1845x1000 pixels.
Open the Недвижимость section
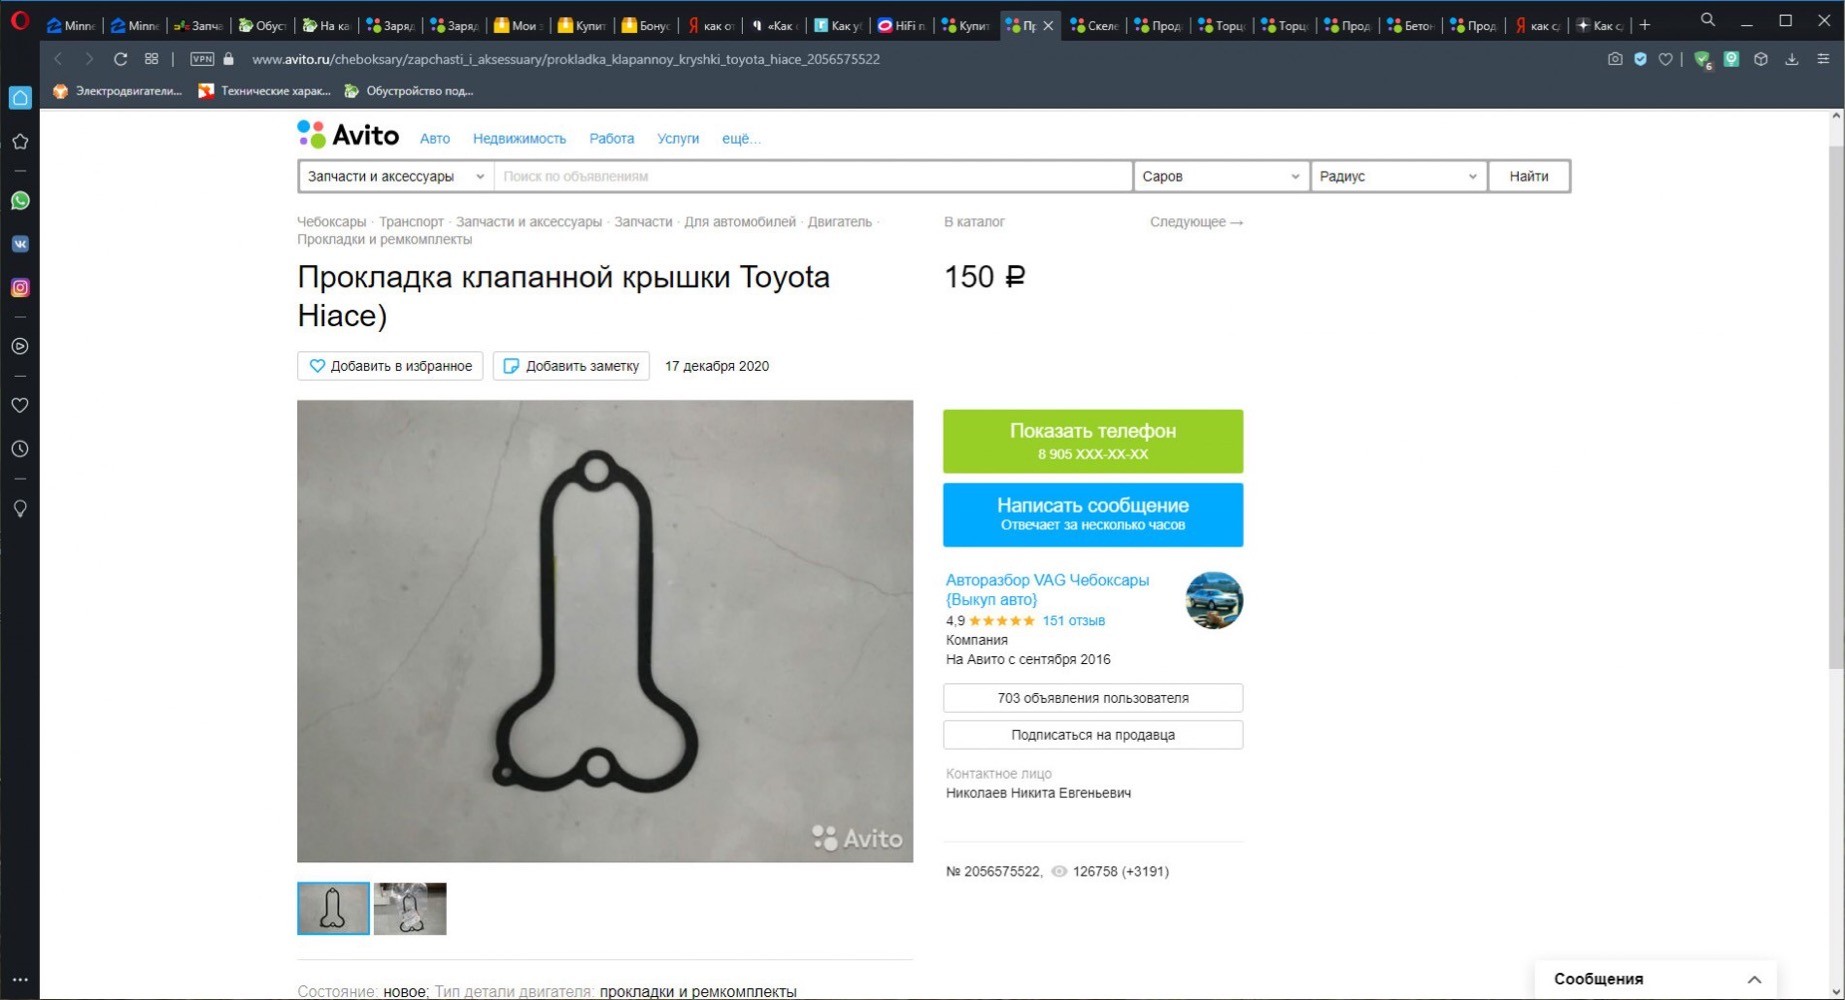pos(519,138)
